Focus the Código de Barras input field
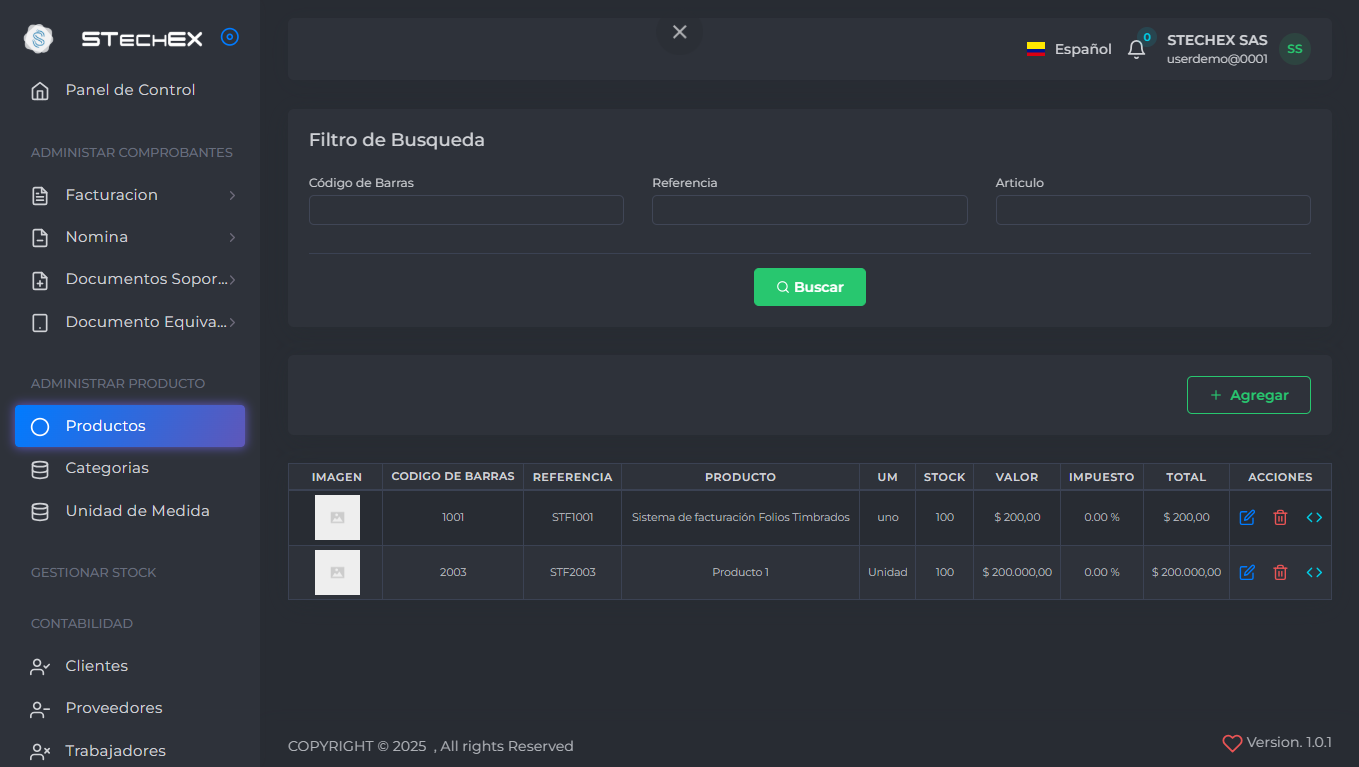 (466, 210)
